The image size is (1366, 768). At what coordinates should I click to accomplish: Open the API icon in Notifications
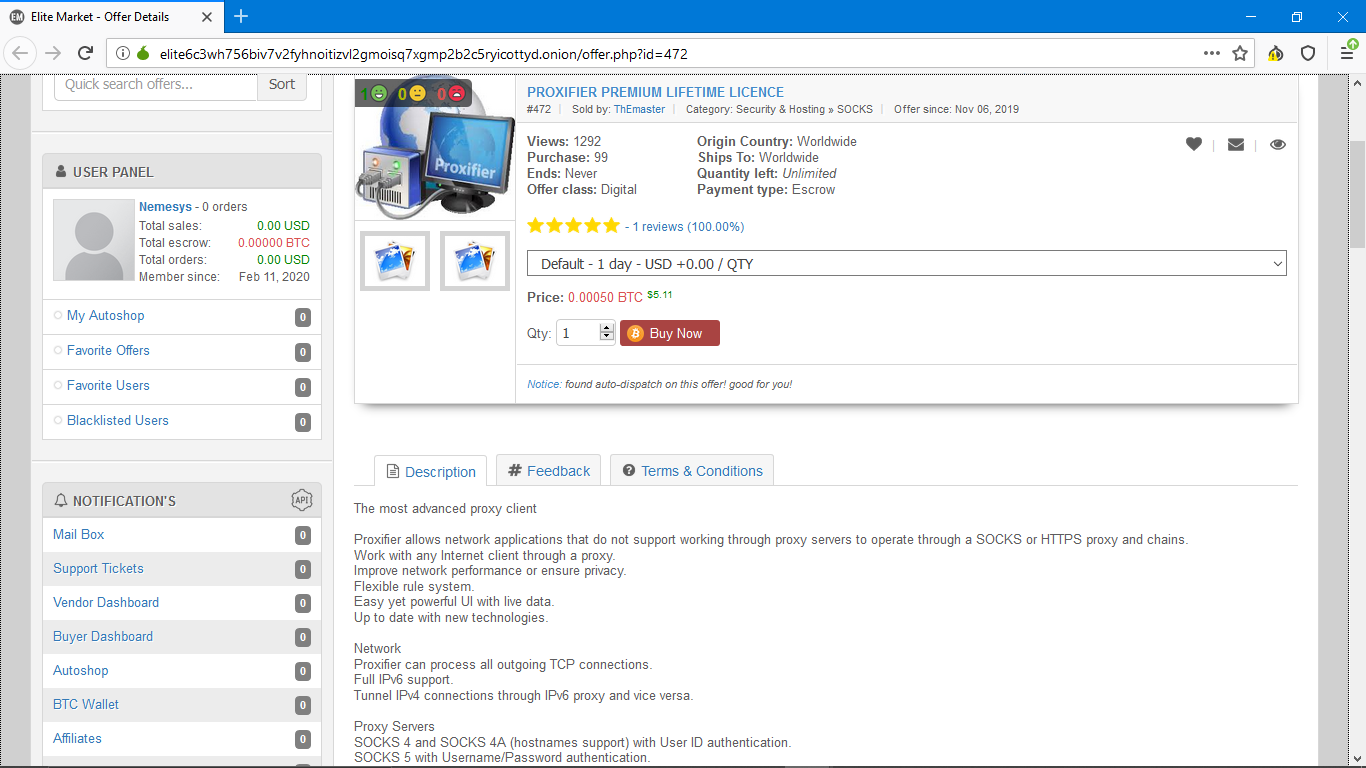(301, 500)
